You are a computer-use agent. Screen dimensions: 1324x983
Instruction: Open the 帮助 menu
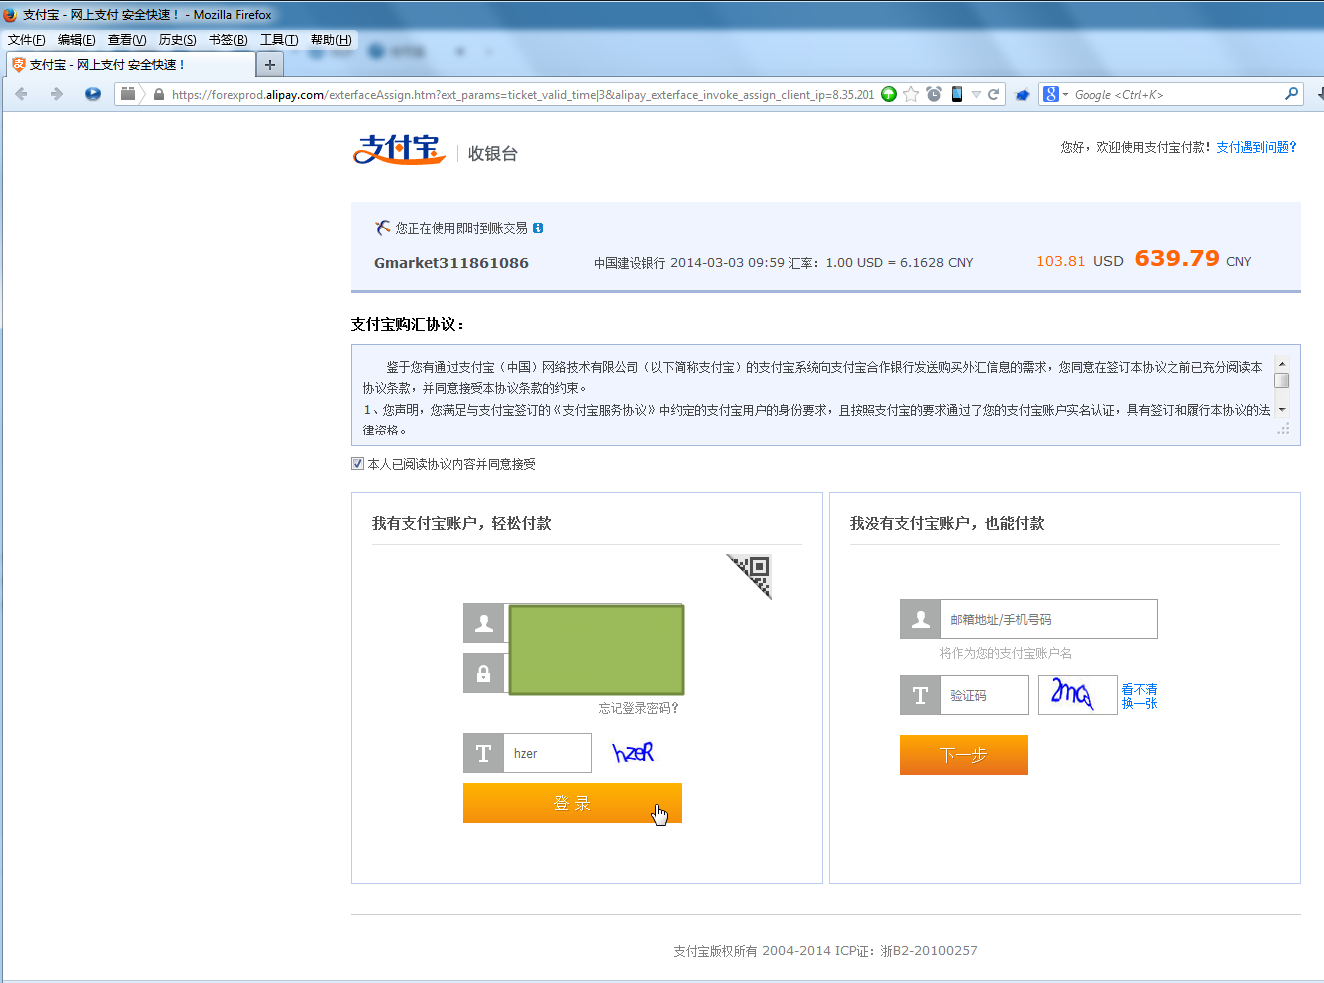[330, 40]
